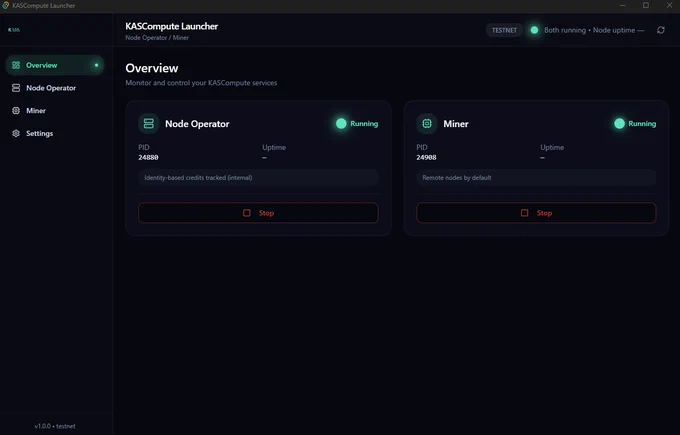Click 'Monitor and control your KASCompute services' subtitle
The height and width of the screenshot is (435, 680).
coord(201,83)
